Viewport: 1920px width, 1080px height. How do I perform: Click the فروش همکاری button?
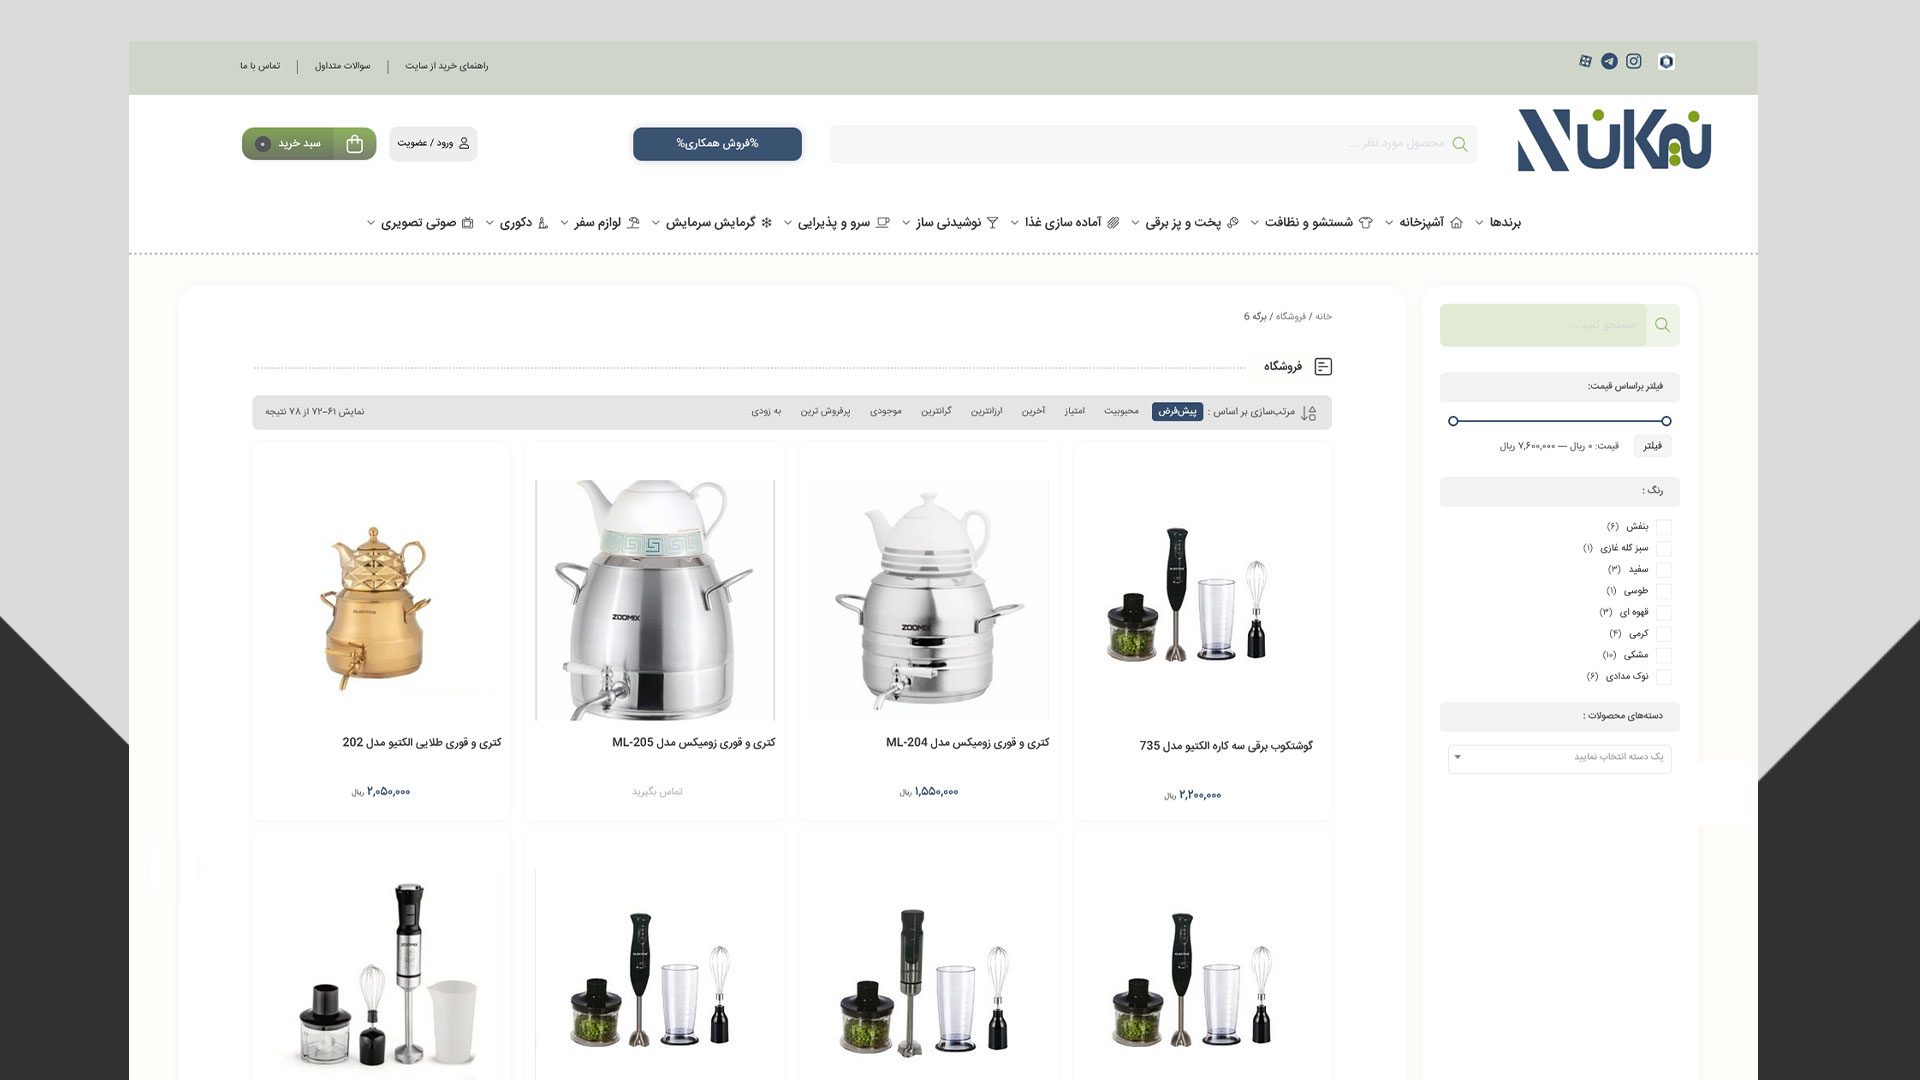click(717, 144)
